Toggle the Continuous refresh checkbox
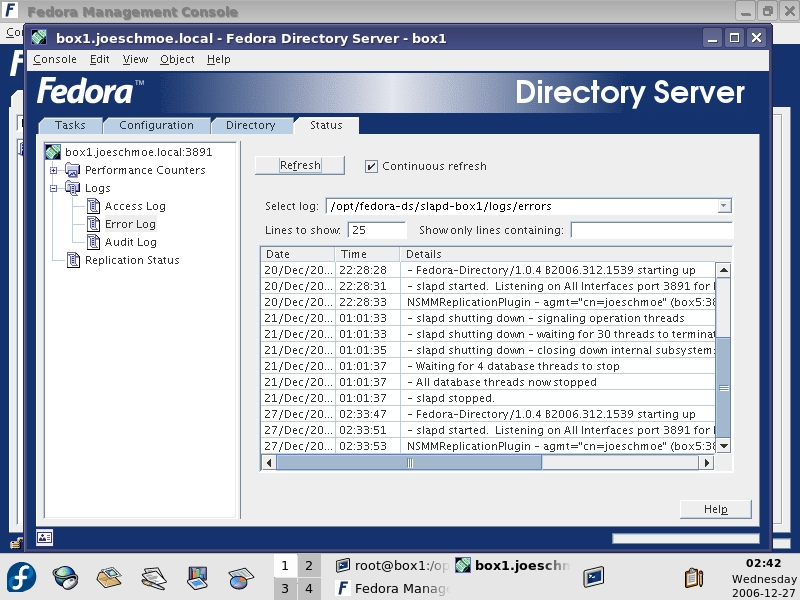The width and height of the screenshot is (800, 600). pos(372,166)
